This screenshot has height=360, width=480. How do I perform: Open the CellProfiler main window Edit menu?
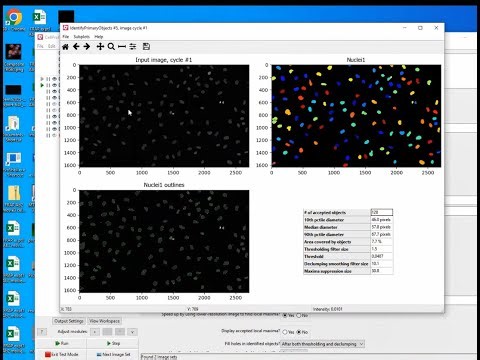(x=51, y=46)
